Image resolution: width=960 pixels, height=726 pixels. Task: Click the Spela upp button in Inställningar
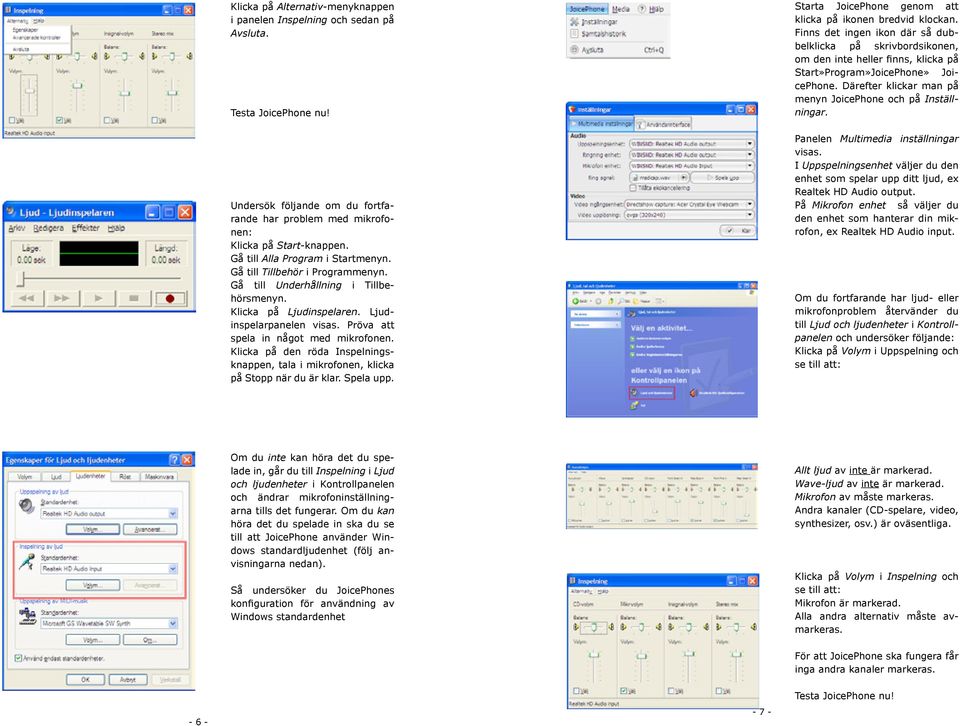coord(722,178)
